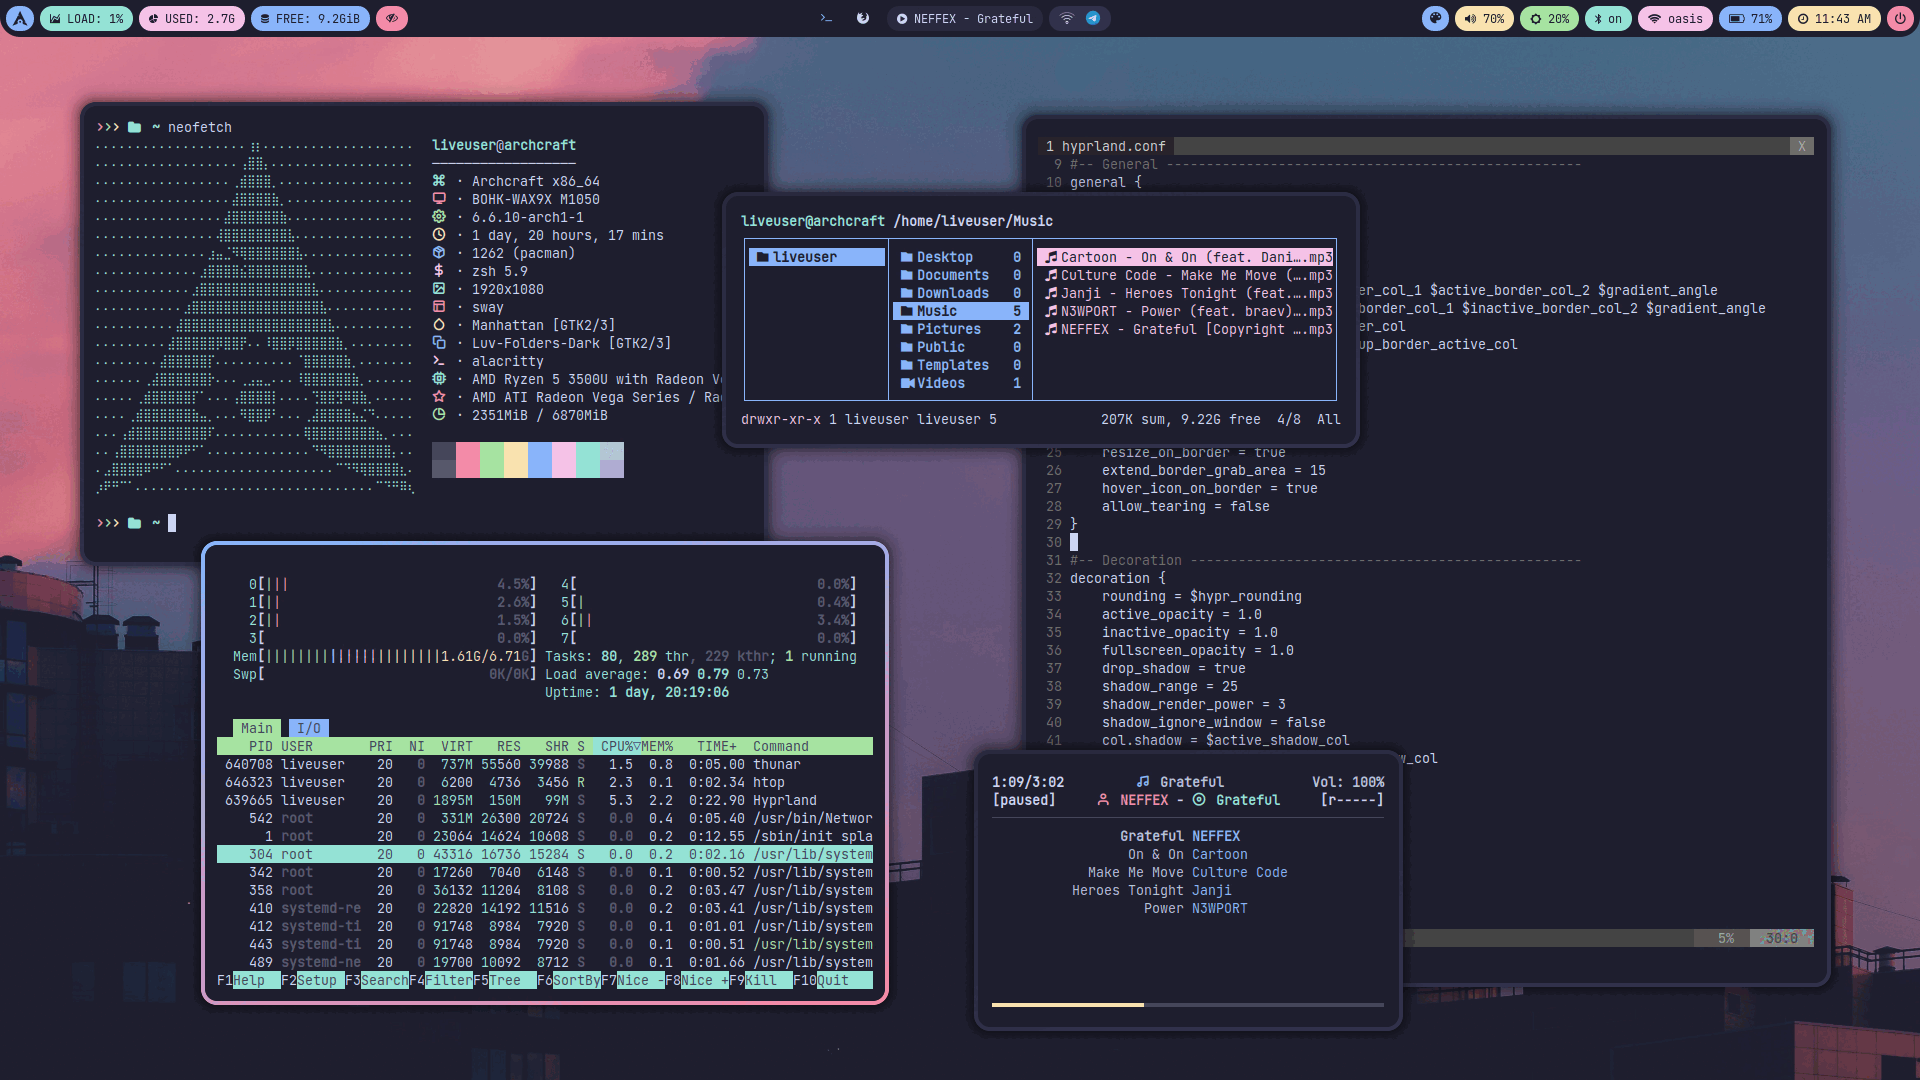Toggle Bluetooth 'on' module

tap(1608, 19)
